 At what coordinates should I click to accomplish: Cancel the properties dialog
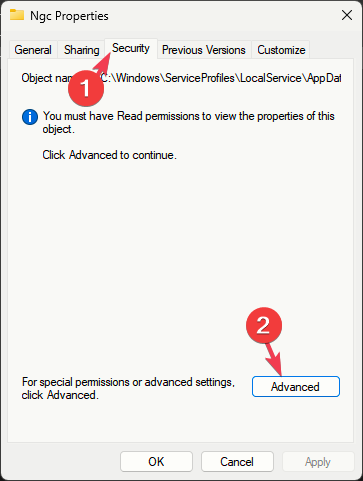(x=237, y=462)
